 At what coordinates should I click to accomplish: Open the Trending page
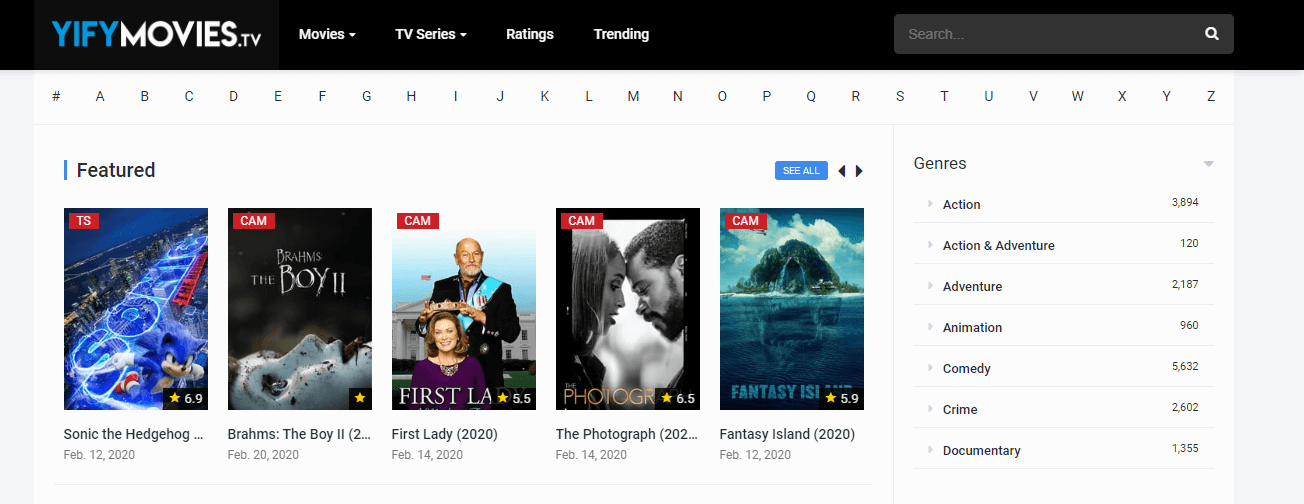click(621, 34)
